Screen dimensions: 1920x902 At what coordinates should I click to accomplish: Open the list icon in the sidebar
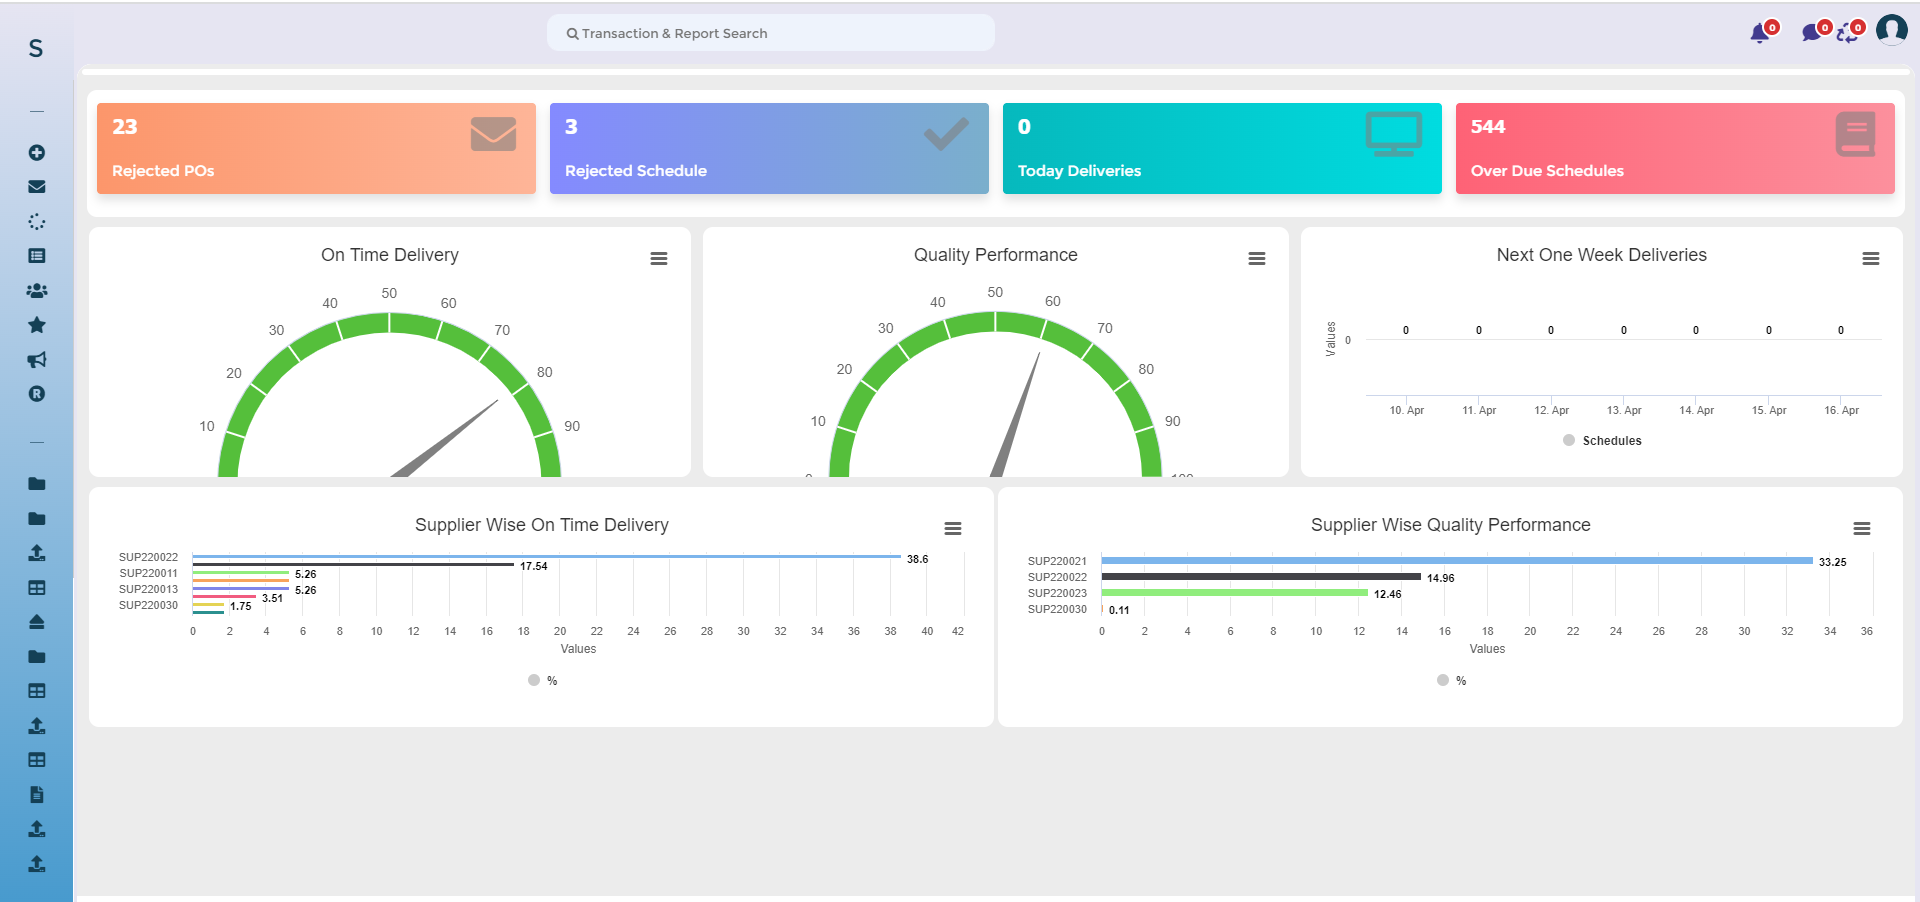37,256
